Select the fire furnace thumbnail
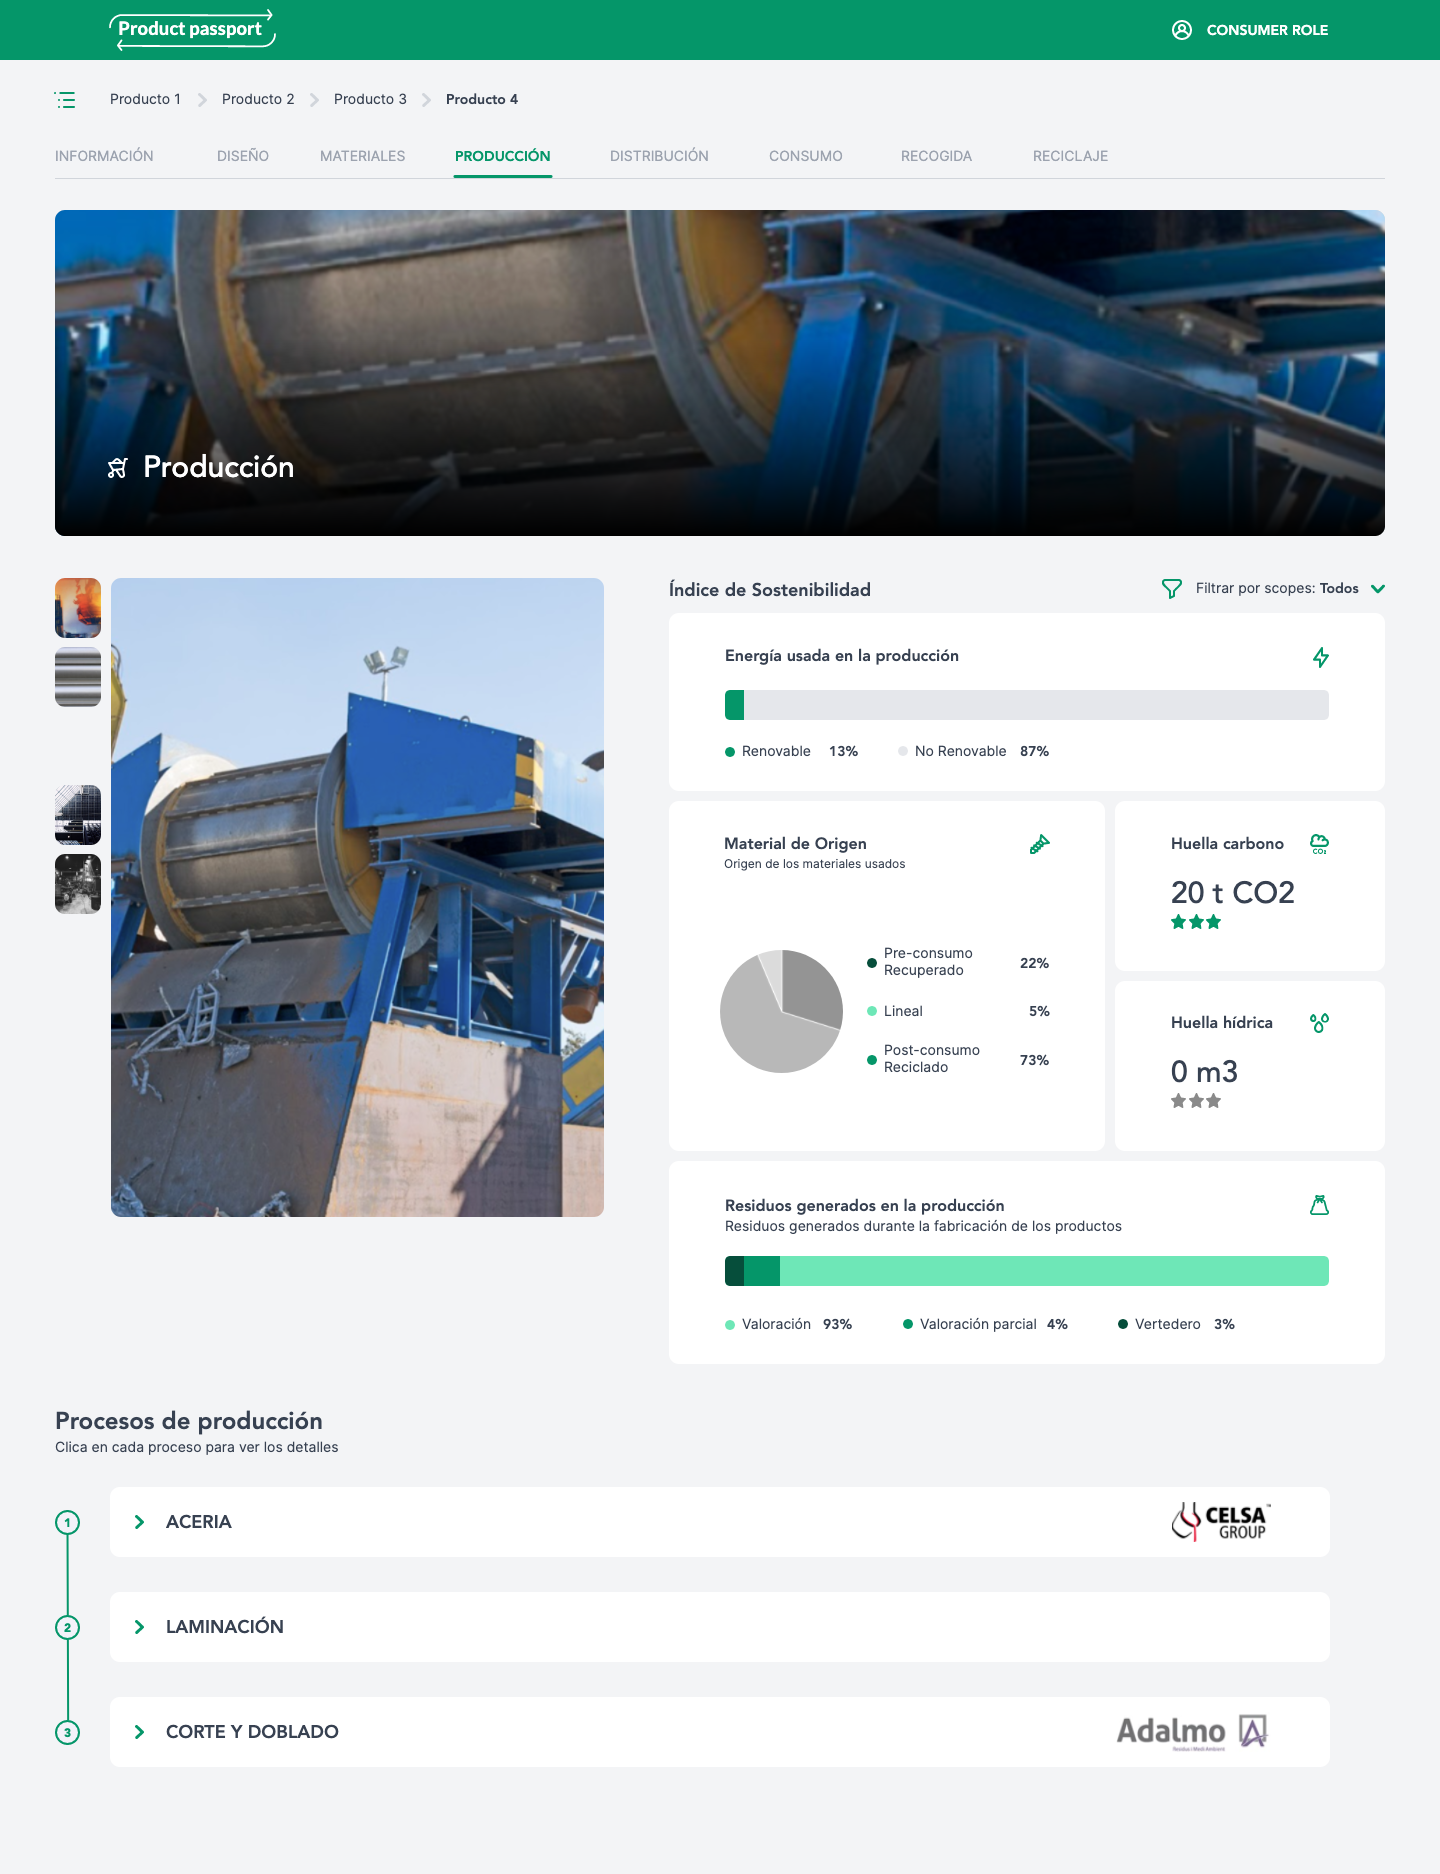The width and height of the screenshot is (1440, 1874). pyautogui.click(x=78, y=608)
